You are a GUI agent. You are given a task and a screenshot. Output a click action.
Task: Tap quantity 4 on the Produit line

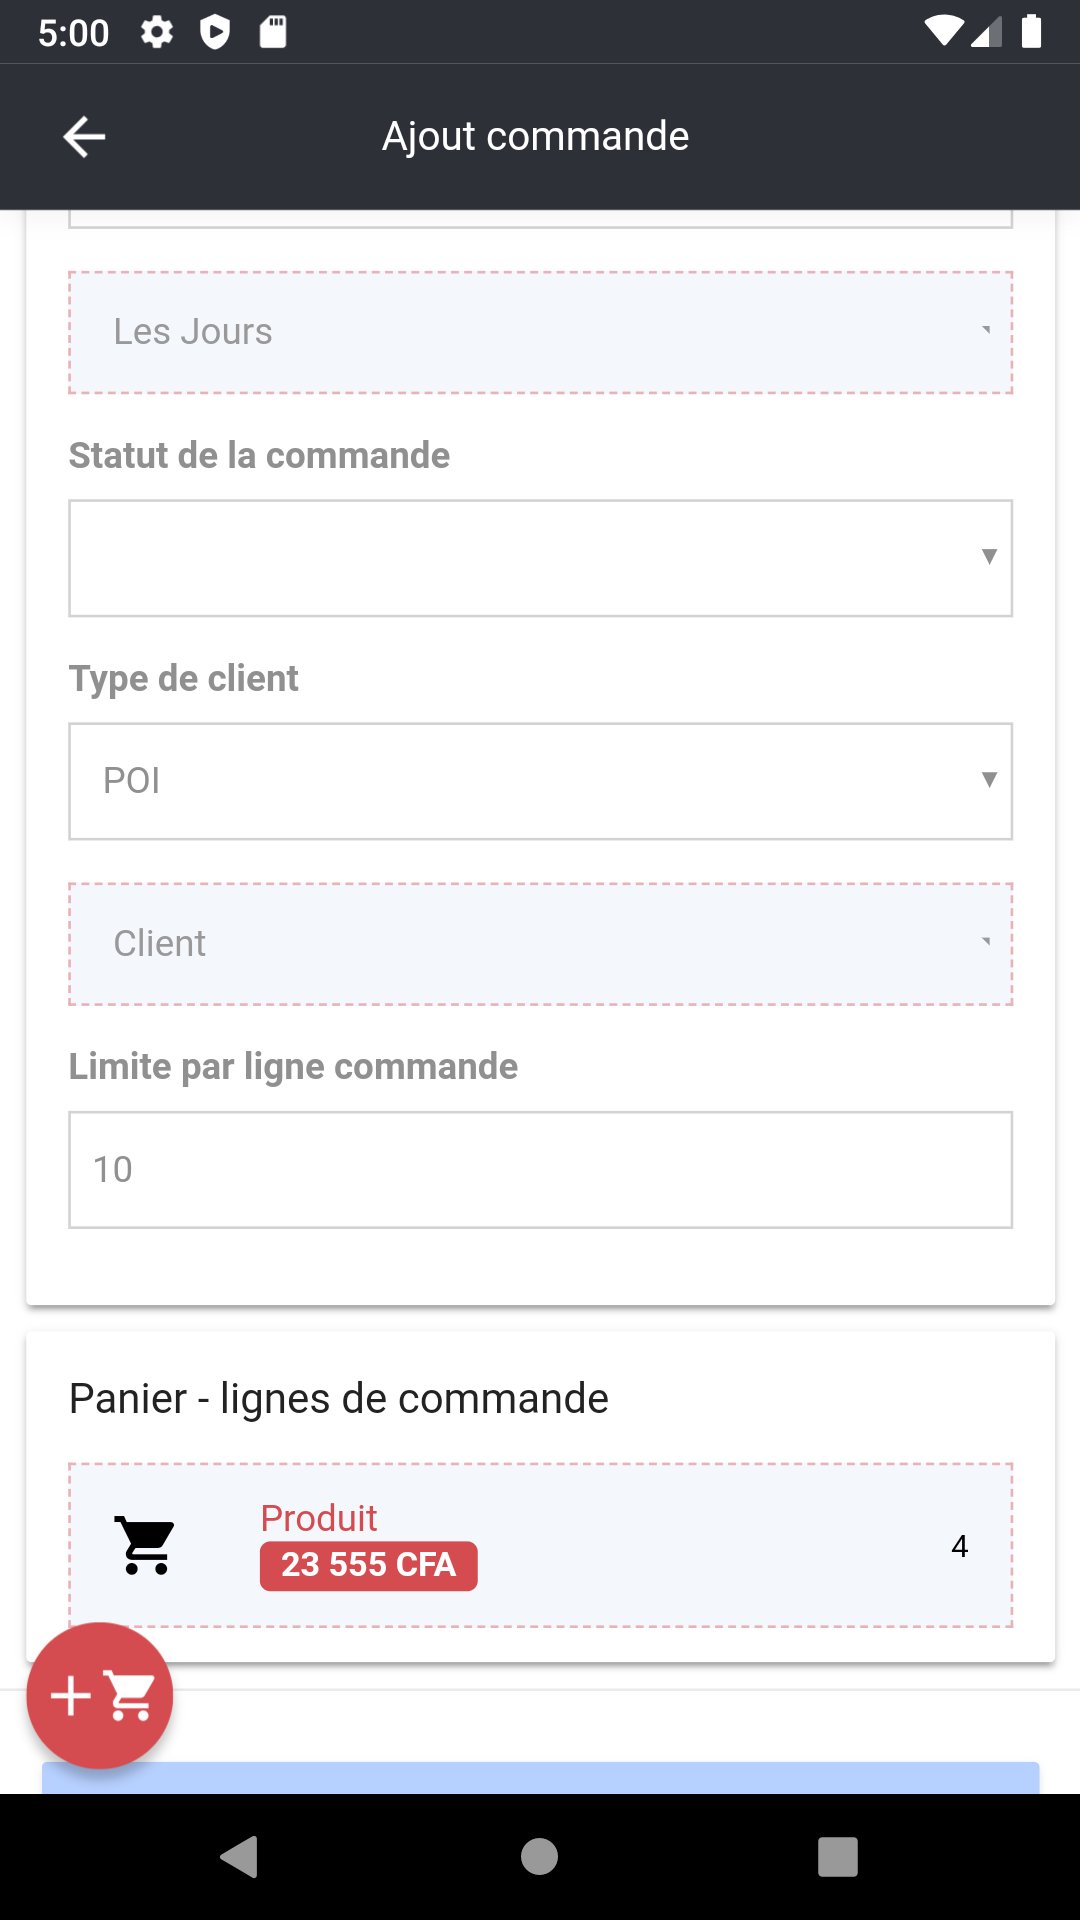(x=959, y=1546)
